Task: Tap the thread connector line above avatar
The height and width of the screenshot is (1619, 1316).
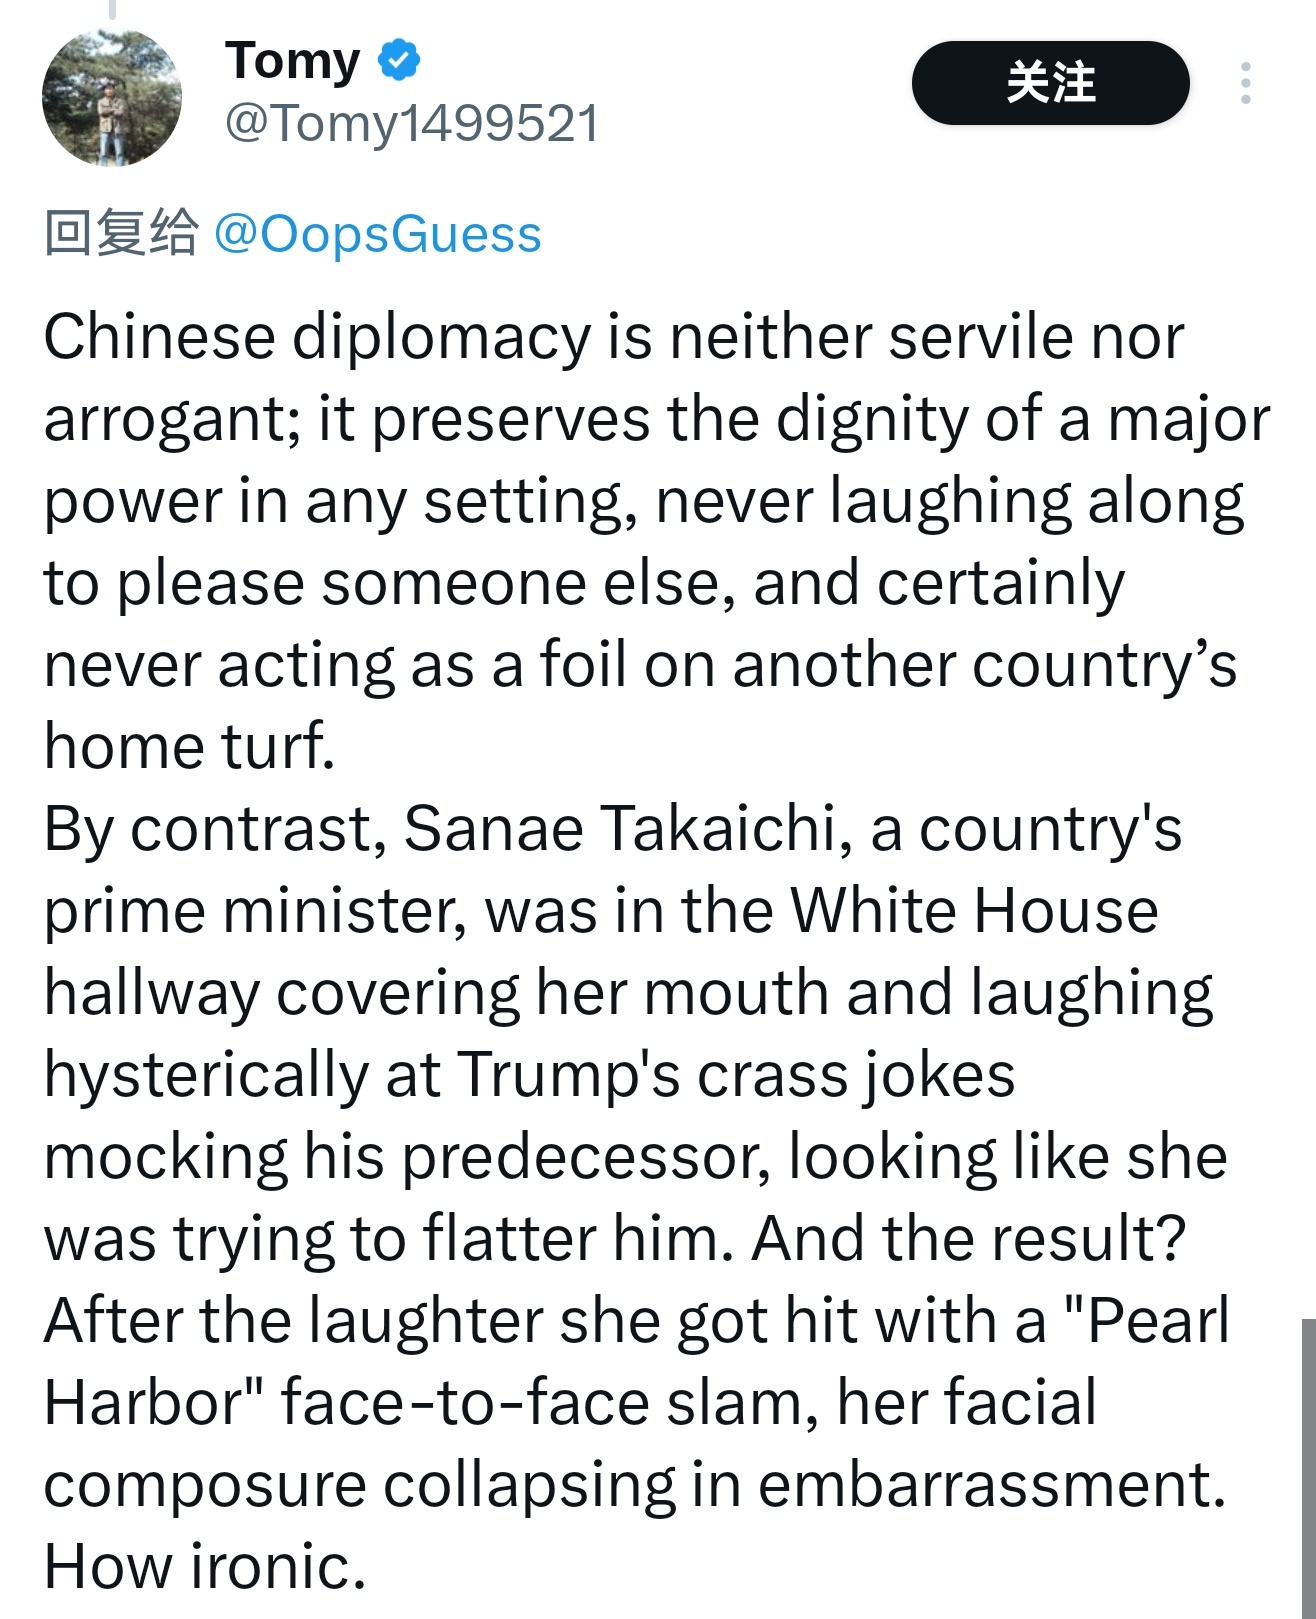Action: tap(112, 10)
